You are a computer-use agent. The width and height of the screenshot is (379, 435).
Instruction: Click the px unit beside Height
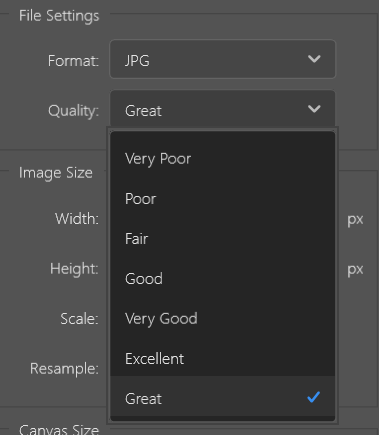355,270
